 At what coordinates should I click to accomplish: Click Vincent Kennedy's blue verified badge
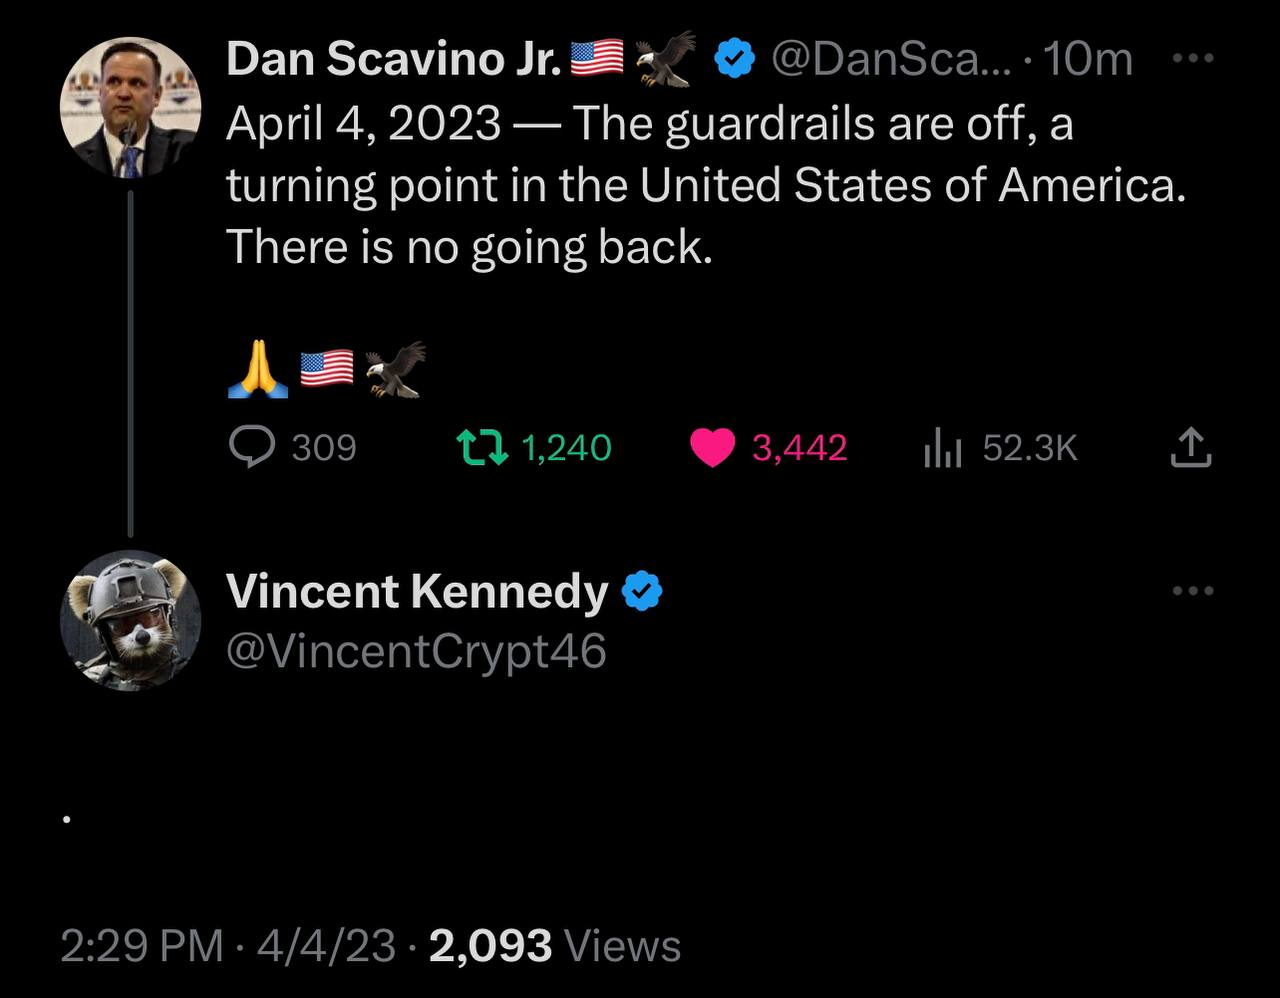(x=642, y=591)
